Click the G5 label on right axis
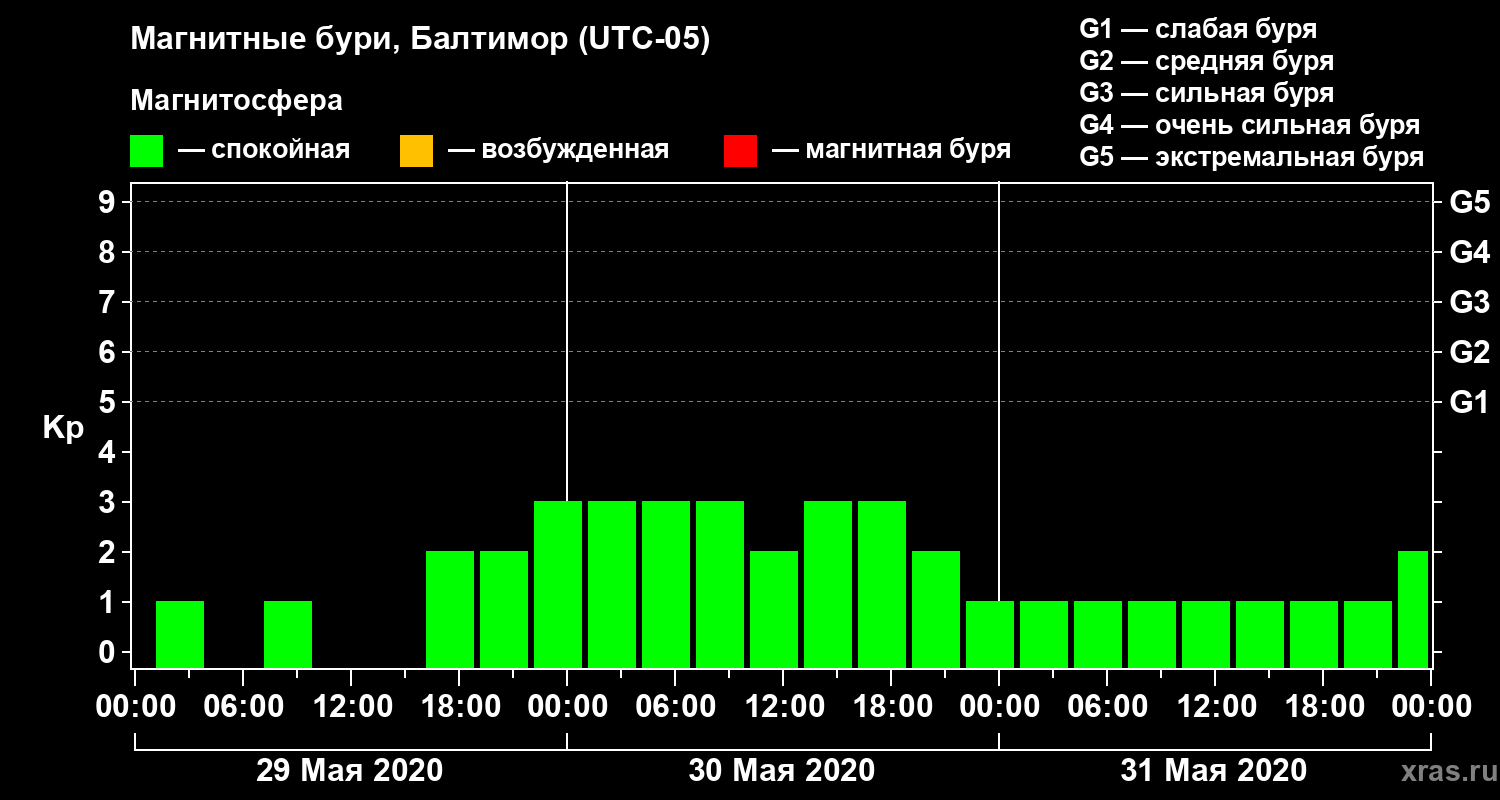This screenshot has height=800, width=1500. (1469, 202)
